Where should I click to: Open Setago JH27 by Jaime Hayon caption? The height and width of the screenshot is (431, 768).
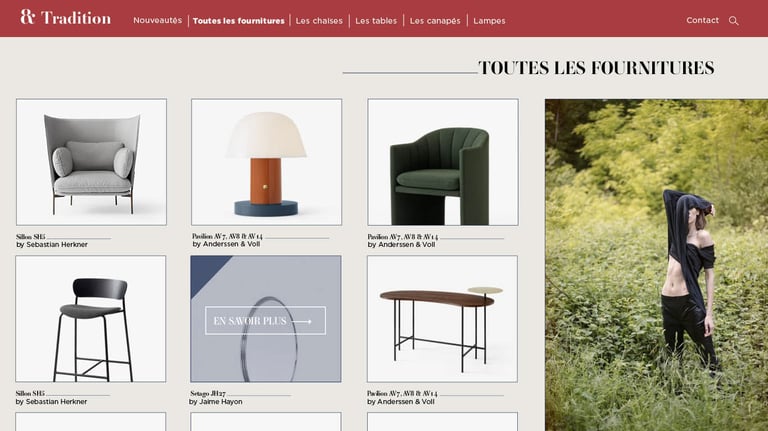(x=216, y=397)
